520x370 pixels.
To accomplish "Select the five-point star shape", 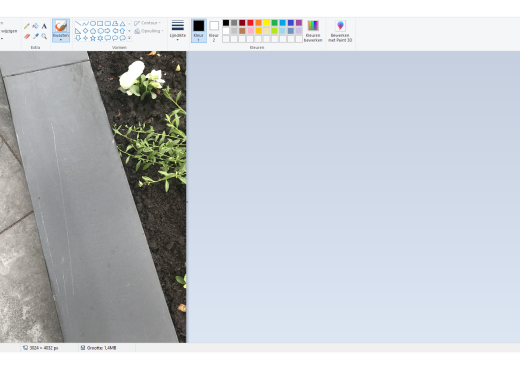I will point(93,38).
